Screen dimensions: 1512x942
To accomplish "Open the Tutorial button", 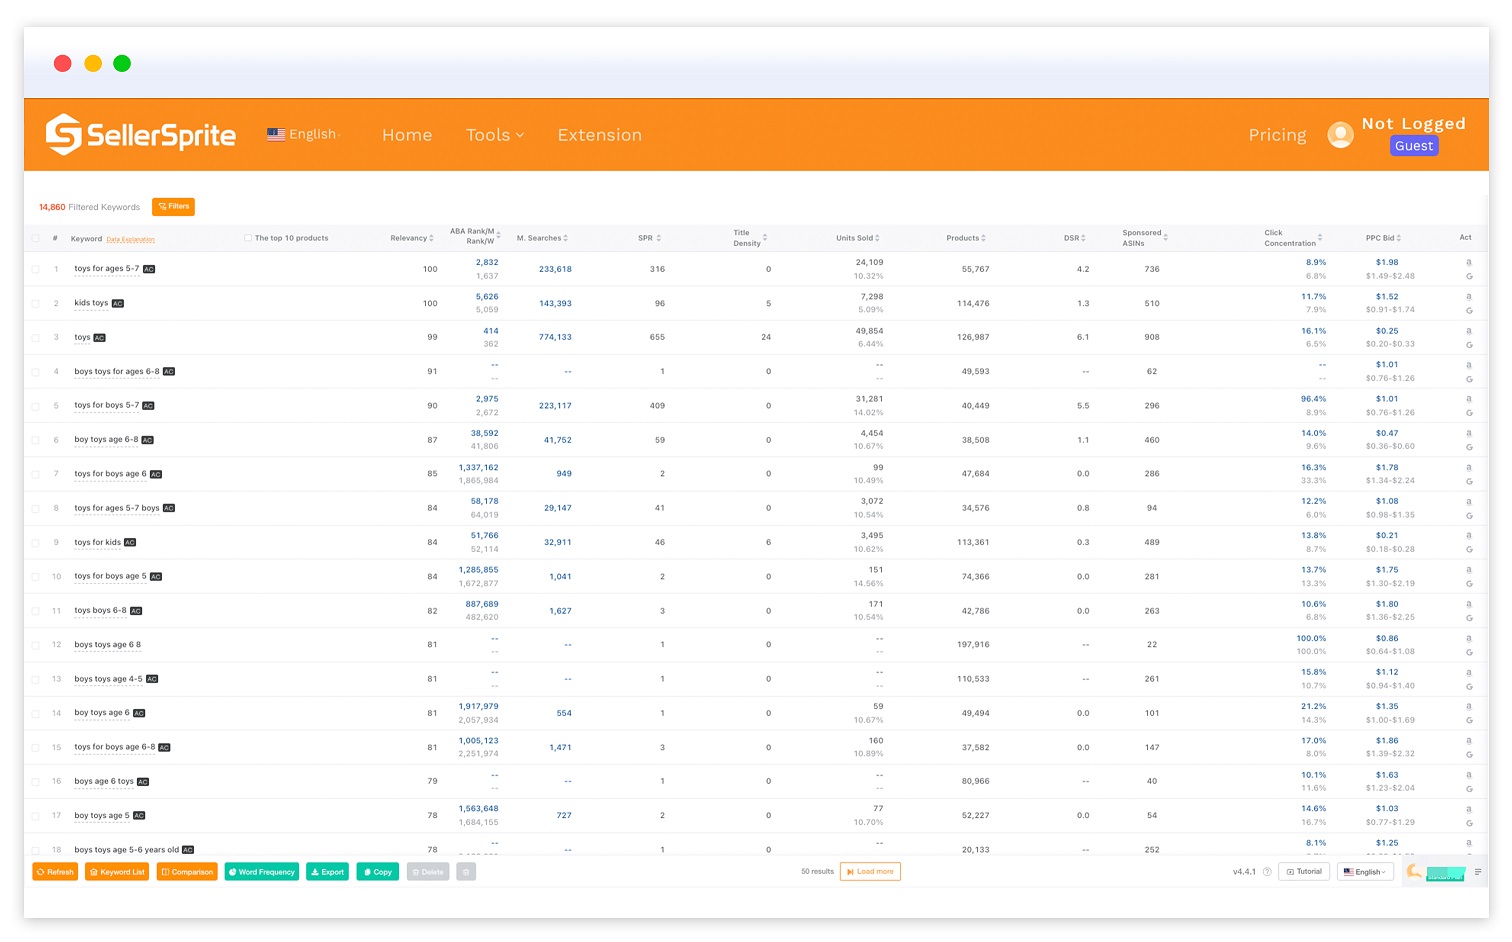I will click(x=1304, y=872).
